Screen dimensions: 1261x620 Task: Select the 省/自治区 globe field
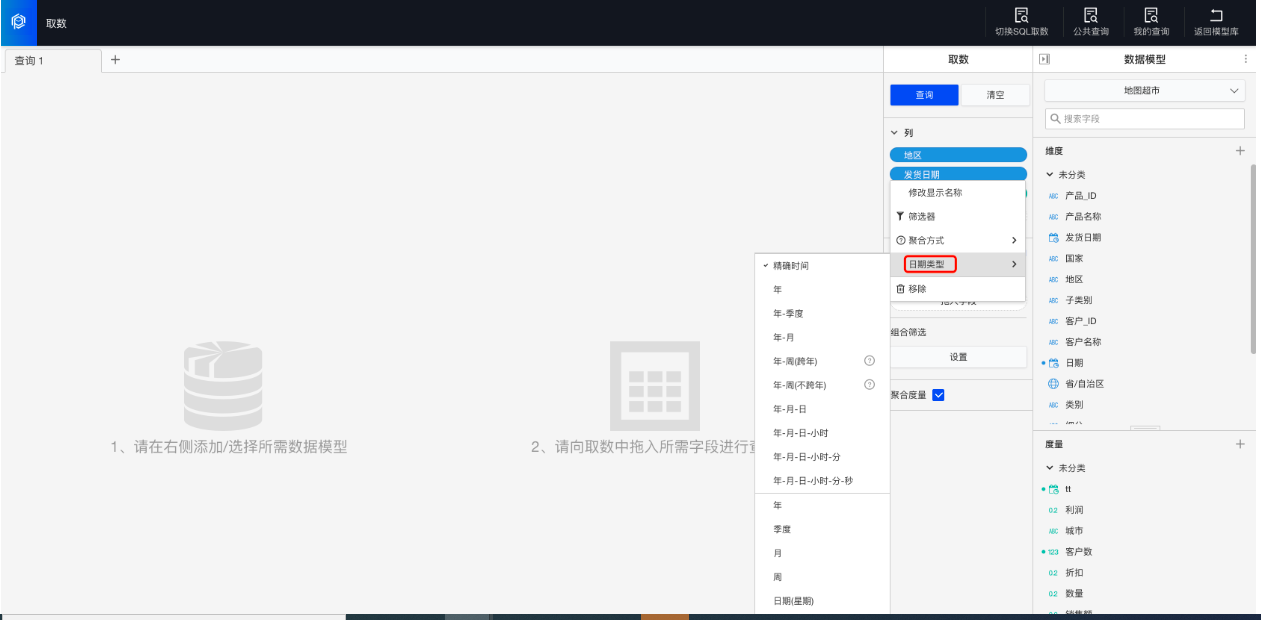point(1085,384)
